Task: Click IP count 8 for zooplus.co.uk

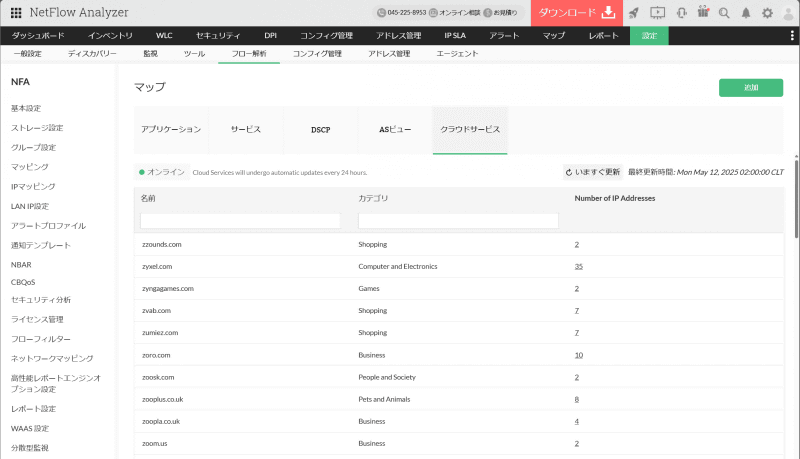Action: (x=577, y=399)
